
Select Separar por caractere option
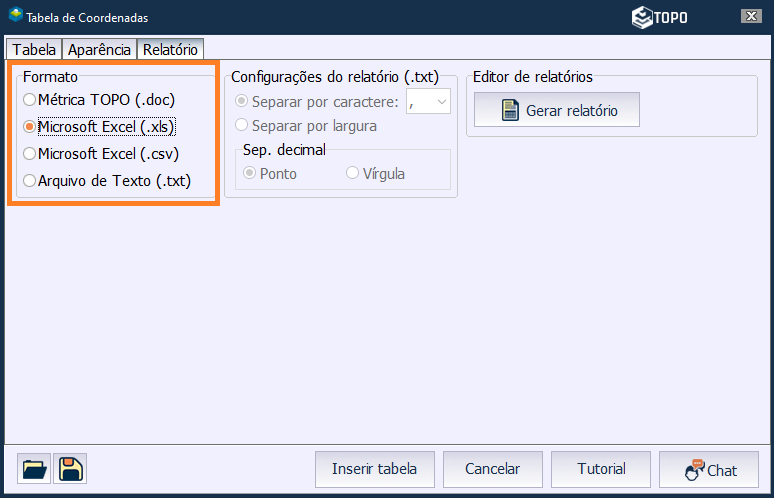(x=240, y=101)
